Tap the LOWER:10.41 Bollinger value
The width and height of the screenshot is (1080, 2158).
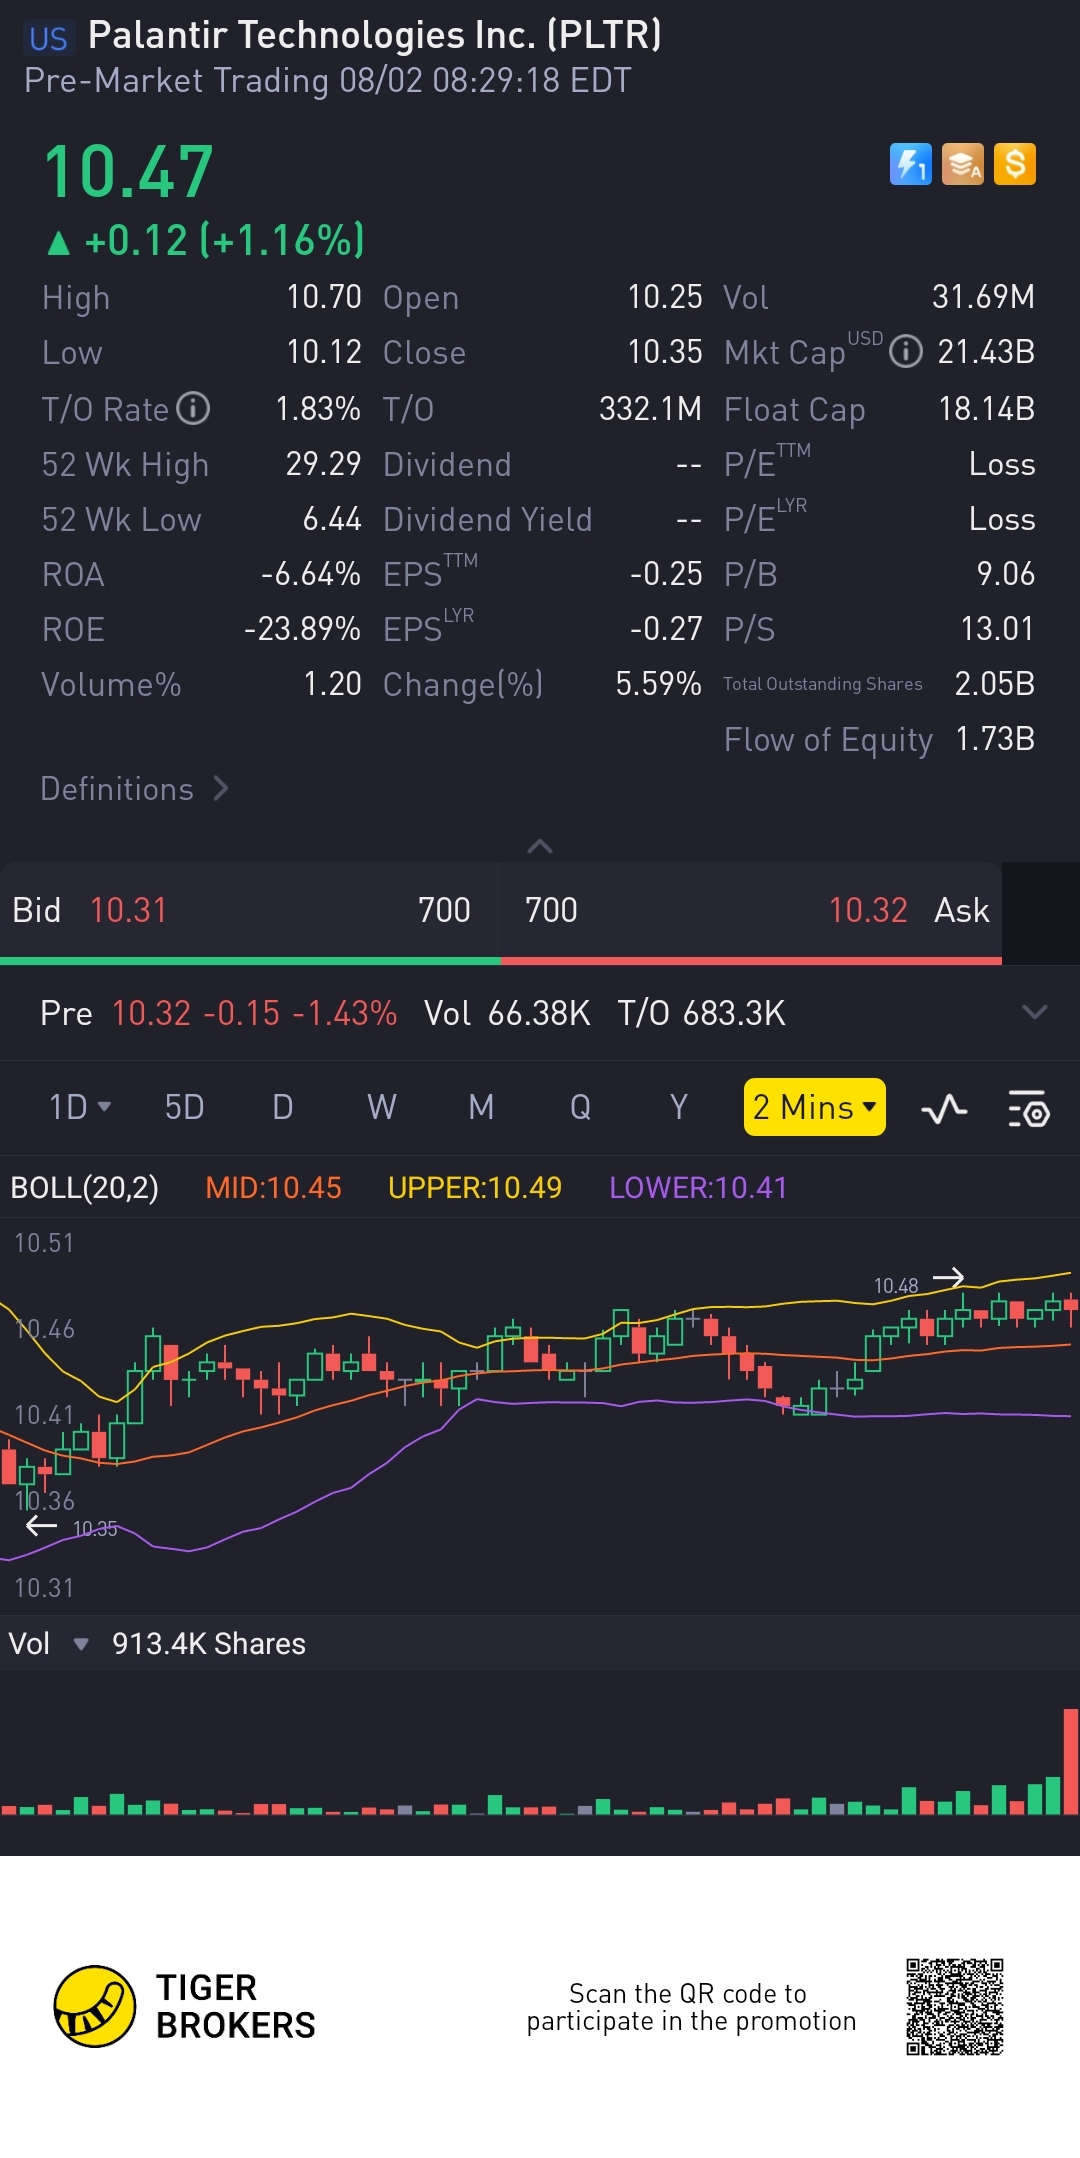point(698,1187)
